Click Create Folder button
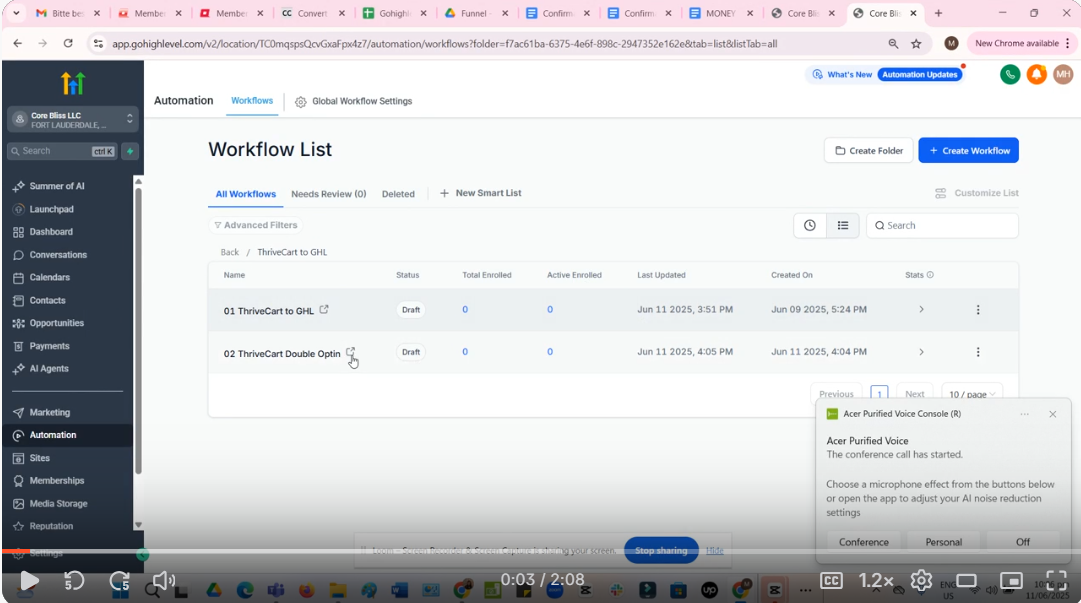The height and width of the screenshot is (603, 1081). click(869, 150)
